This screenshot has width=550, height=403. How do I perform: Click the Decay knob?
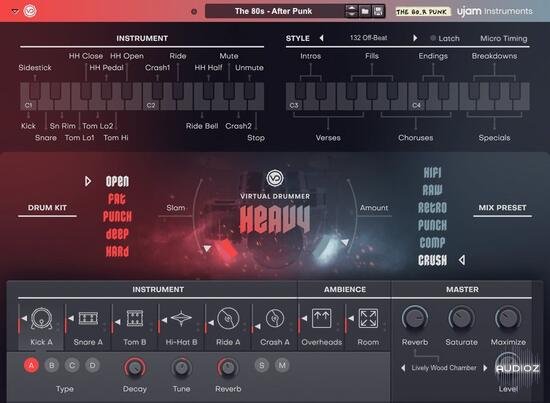tap(135, 368)
